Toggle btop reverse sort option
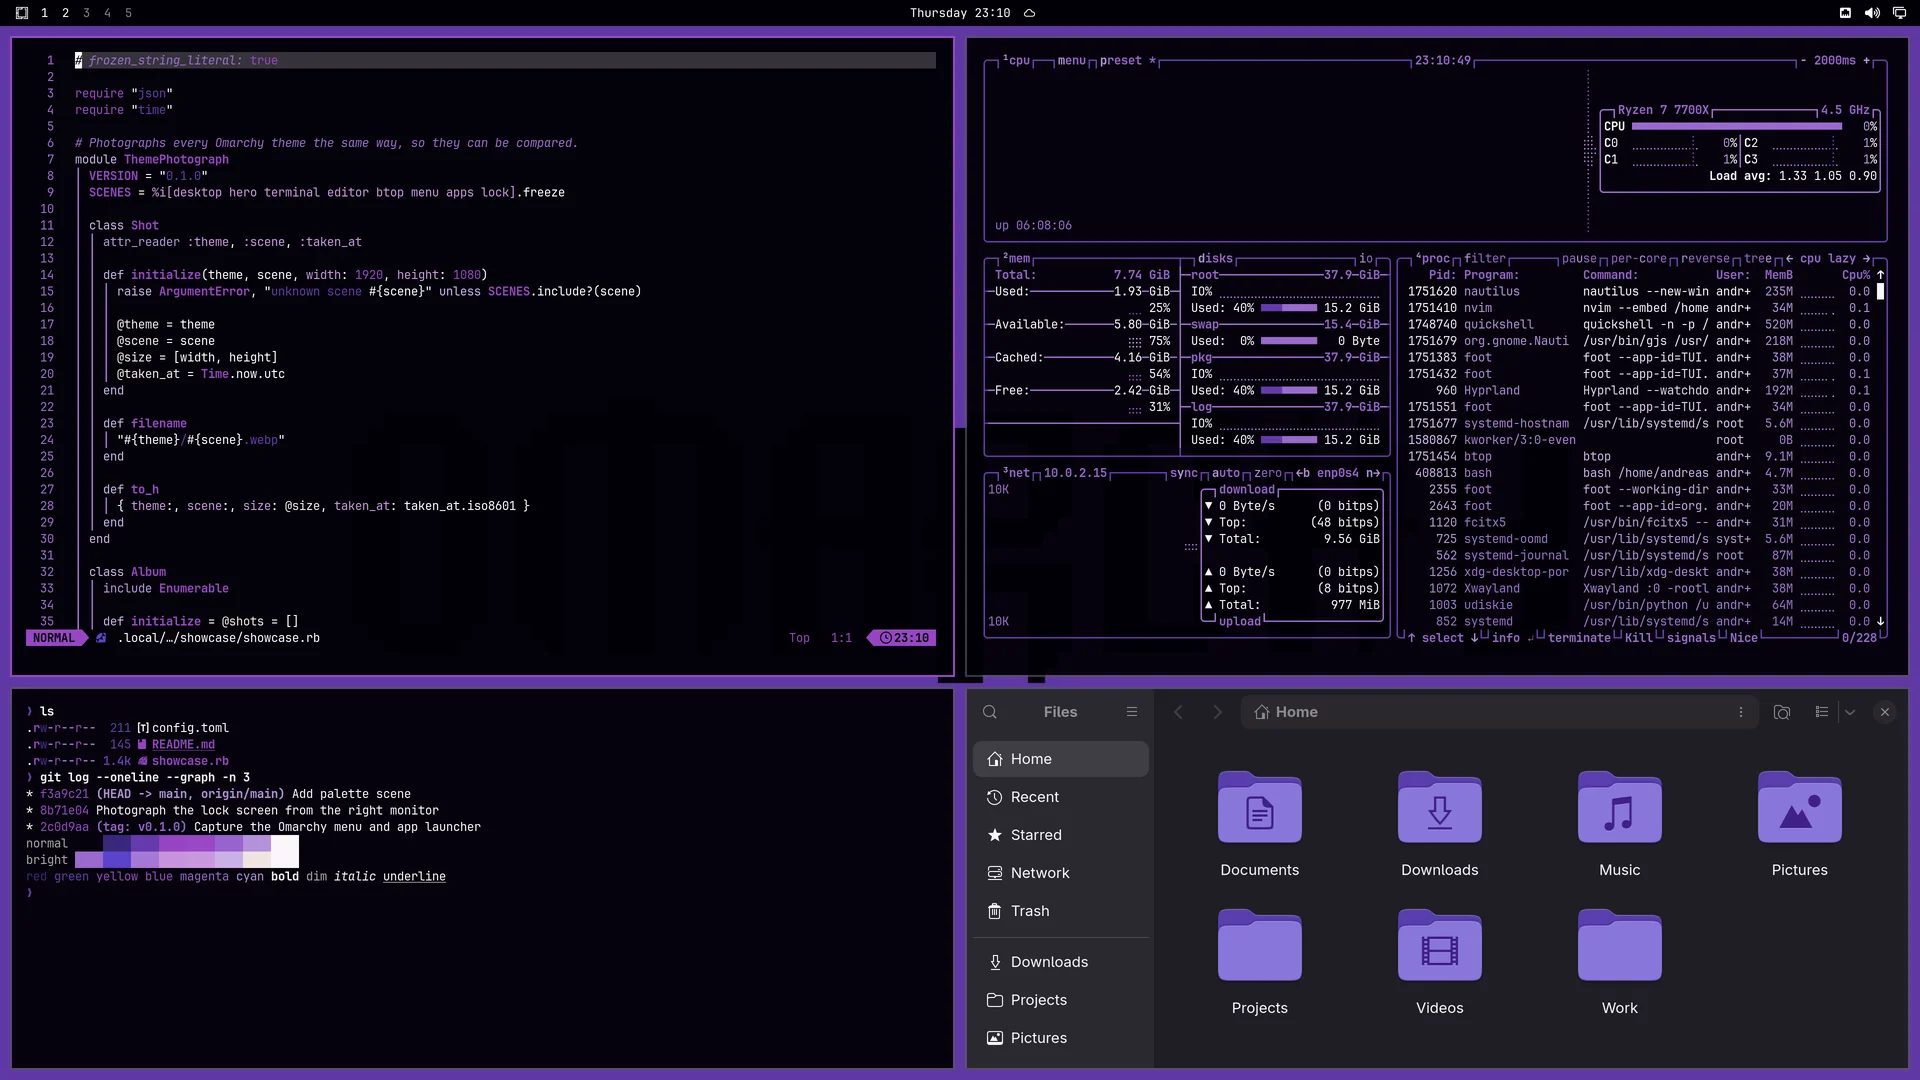This screenshot has width=1920, height=1080. click(x=1705, y=258)
